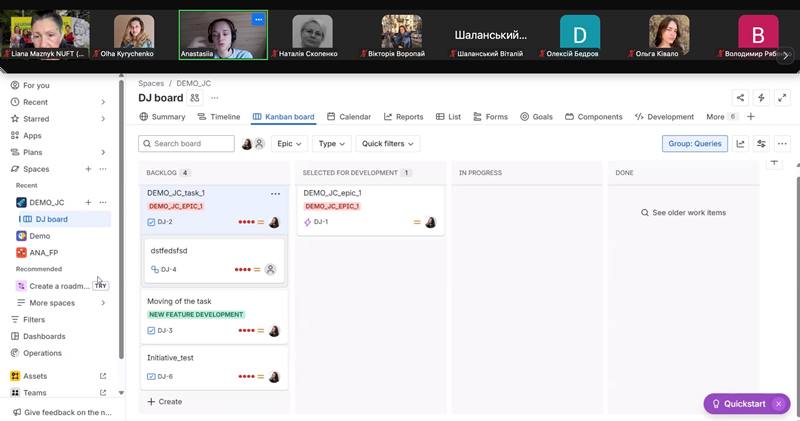Click the plus icon beside DEMO_JC

coord(88,202)
